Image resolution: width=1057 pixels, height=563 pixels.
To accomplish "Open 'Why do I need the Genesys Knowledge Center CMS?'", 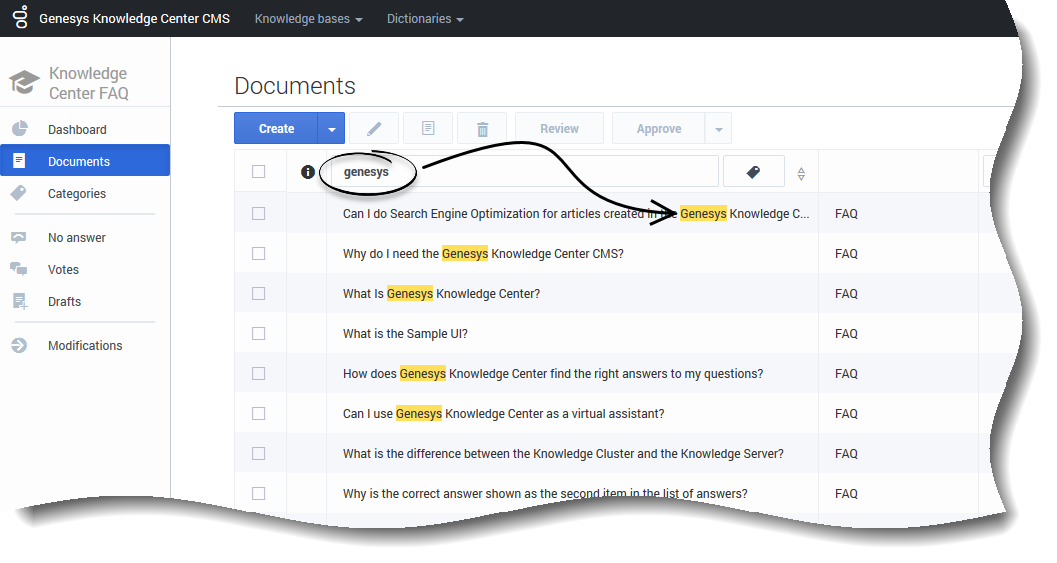I will click(483, 254).
